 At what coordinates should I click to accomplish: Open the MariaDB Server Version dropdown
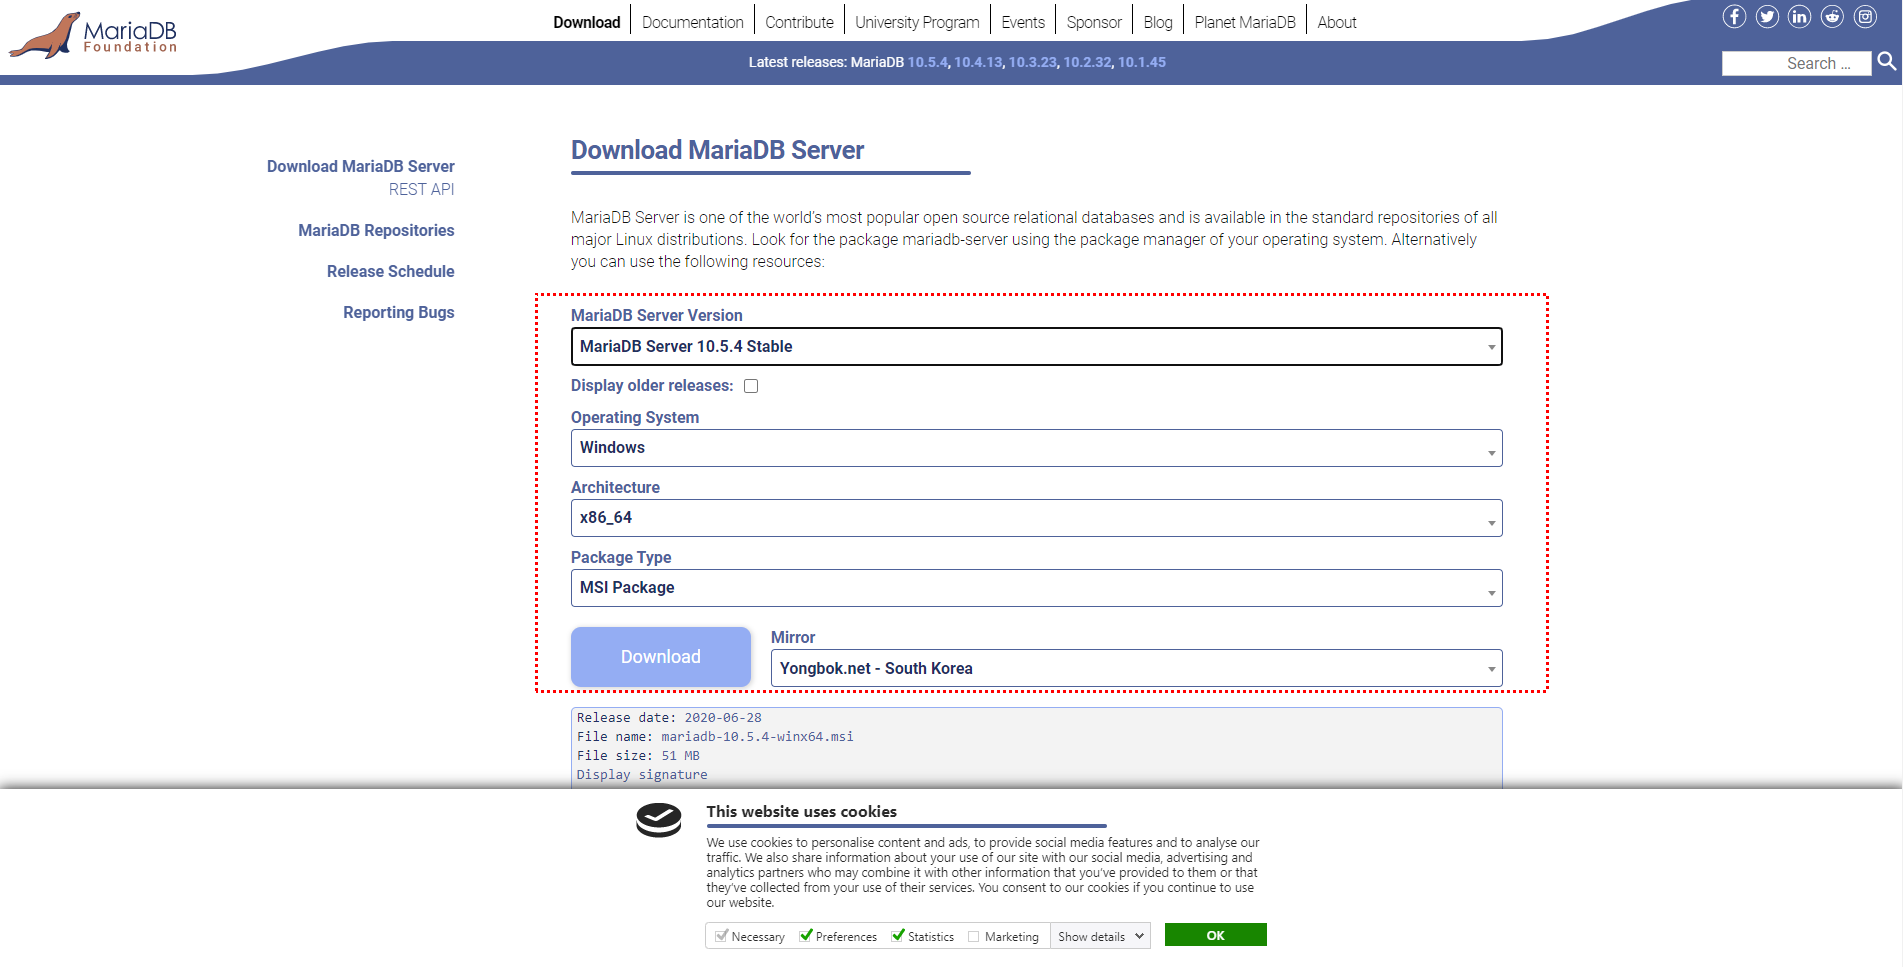click(1036, 347)
